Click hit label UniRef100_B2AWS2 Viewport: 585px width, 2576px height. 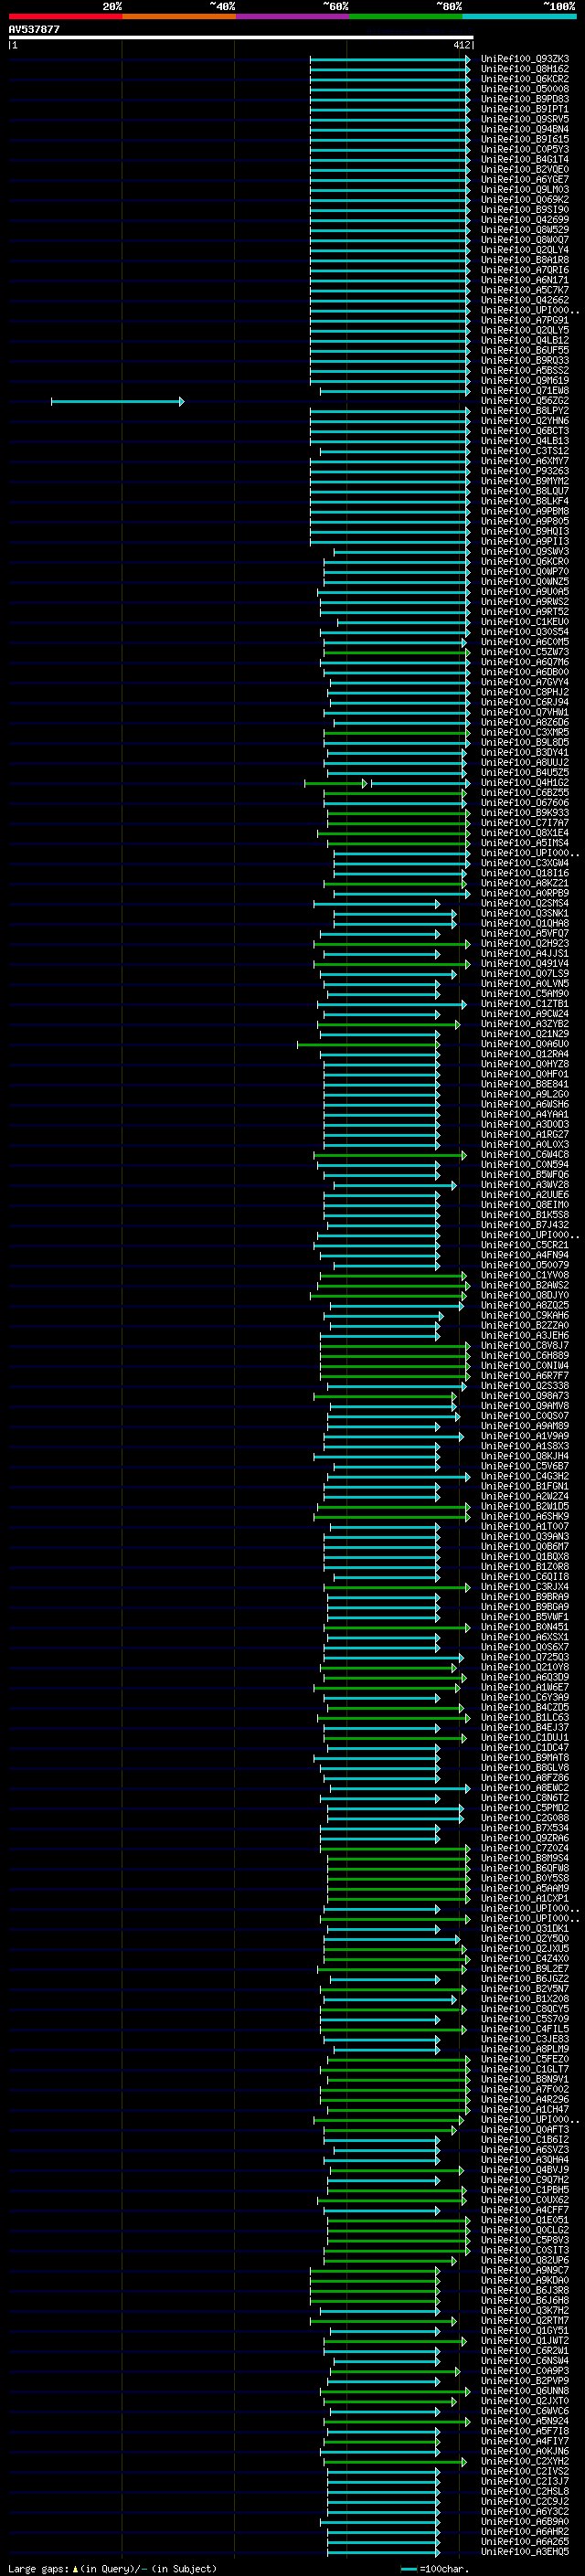(x=525, y=1285)
